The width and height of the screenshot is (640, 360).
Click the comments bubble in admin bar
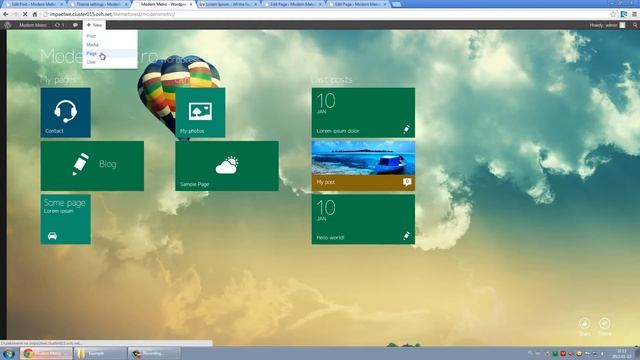click(75, 25)
